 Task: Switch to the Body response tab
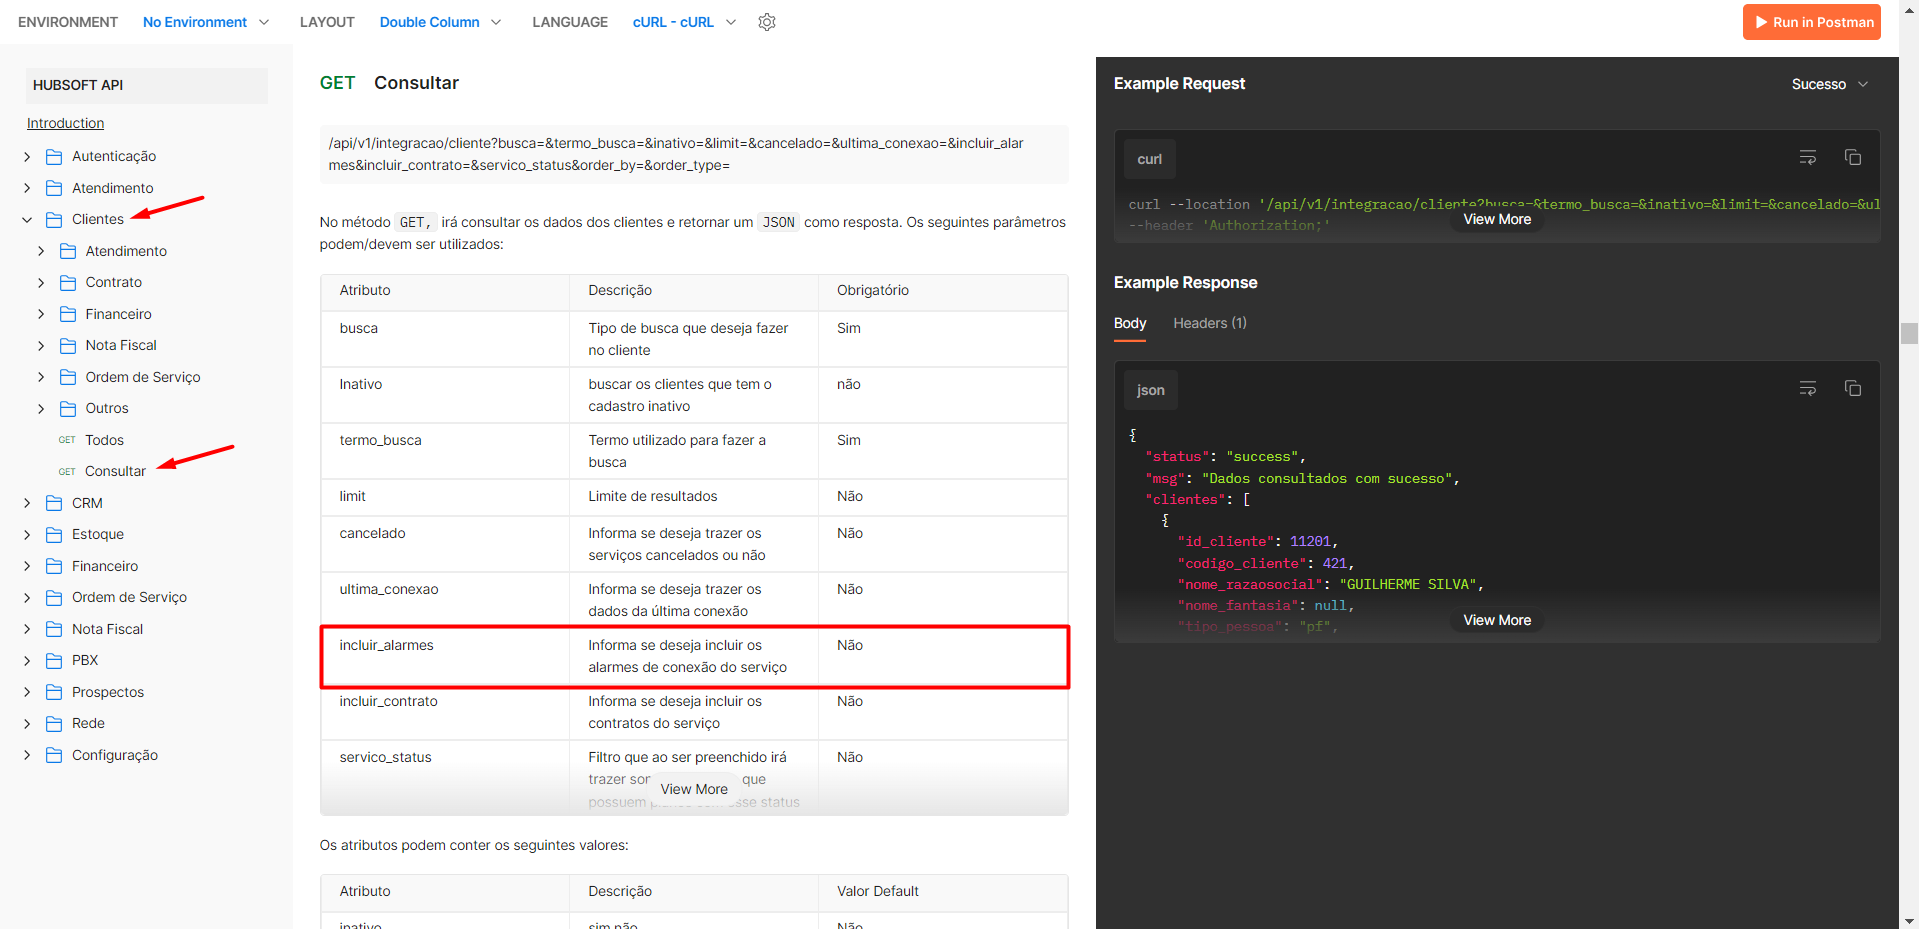[1130, 323]
